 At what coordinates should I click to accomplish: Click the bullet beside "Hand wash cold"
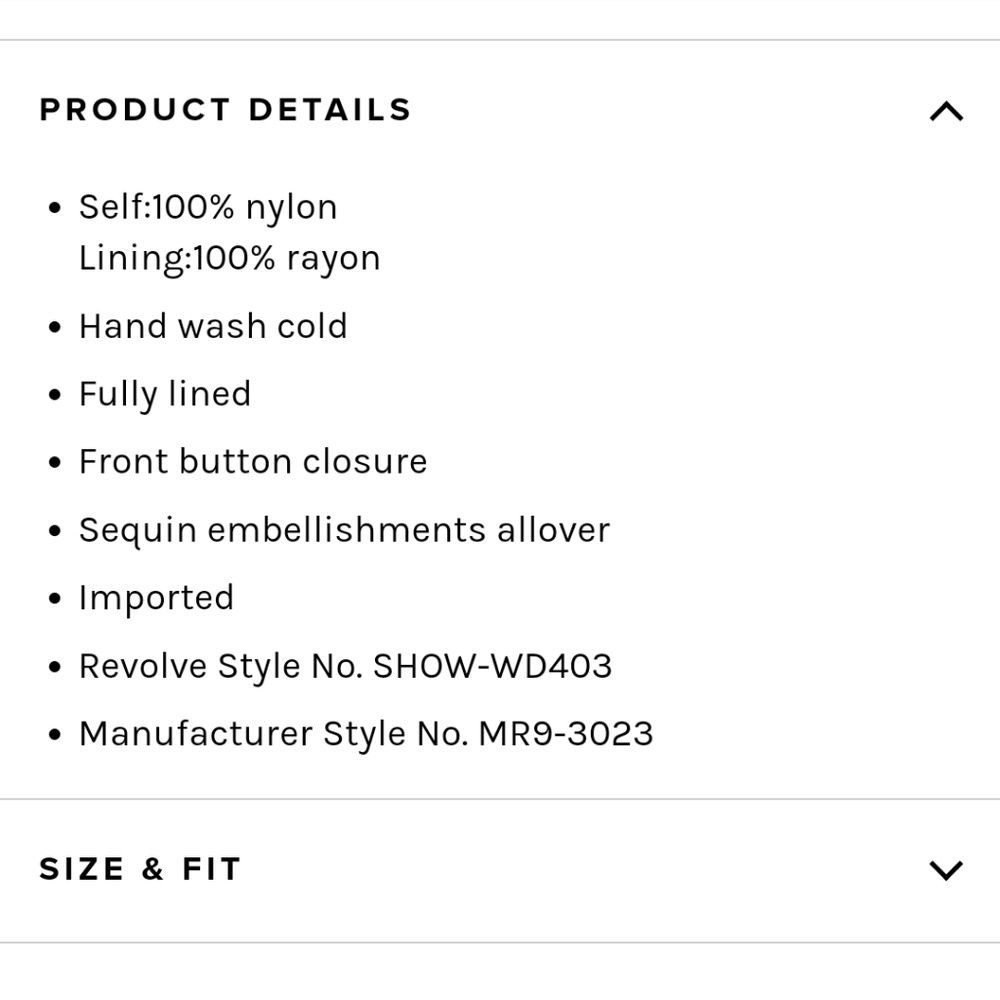(x=55, y=328)
